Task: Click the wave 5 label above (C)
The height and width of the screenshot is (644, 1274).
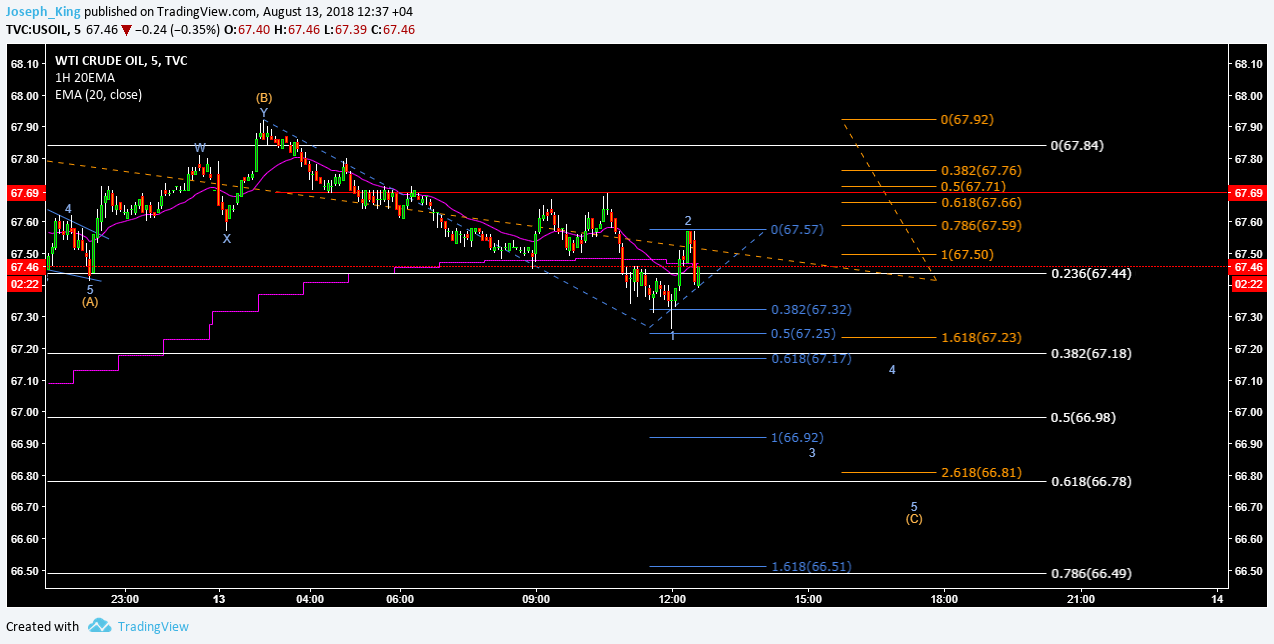Action: [914, 506]
